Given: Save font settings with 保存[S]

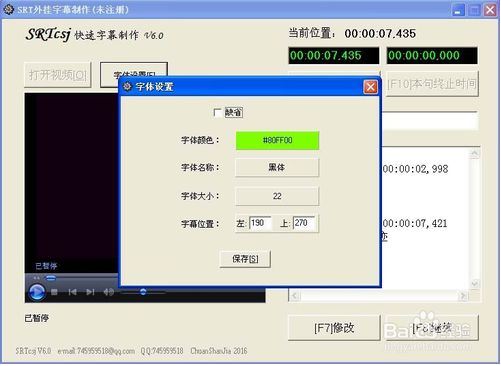Looking at the screenshot, I should pos(245,259).
